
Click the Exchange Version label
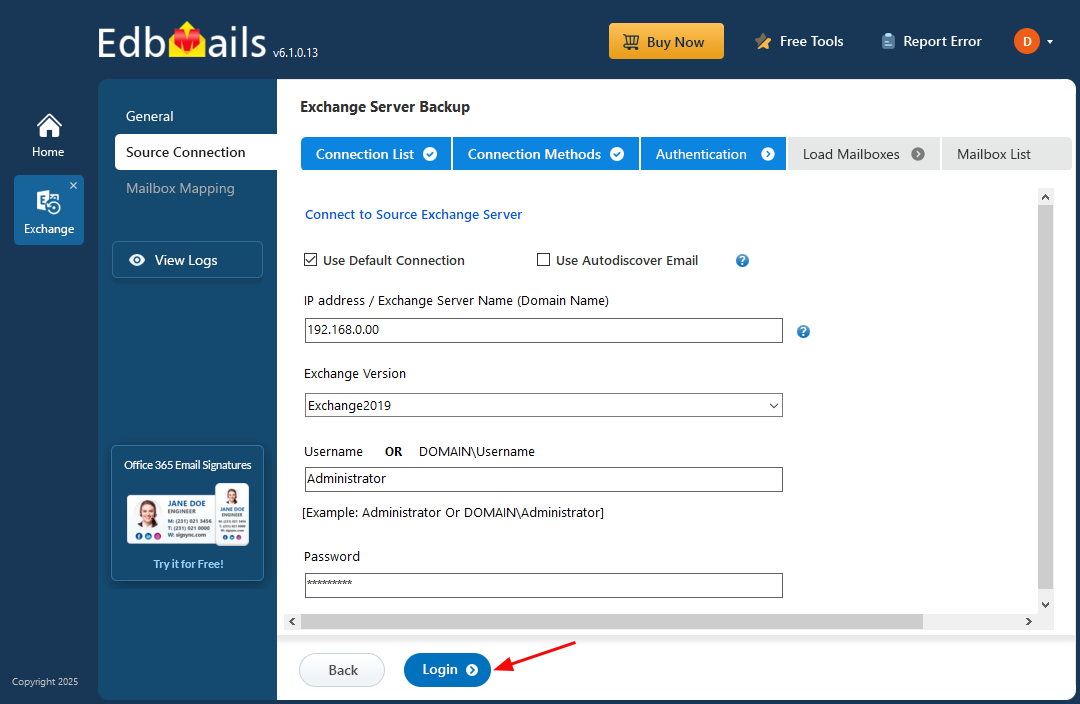[355, 373]
